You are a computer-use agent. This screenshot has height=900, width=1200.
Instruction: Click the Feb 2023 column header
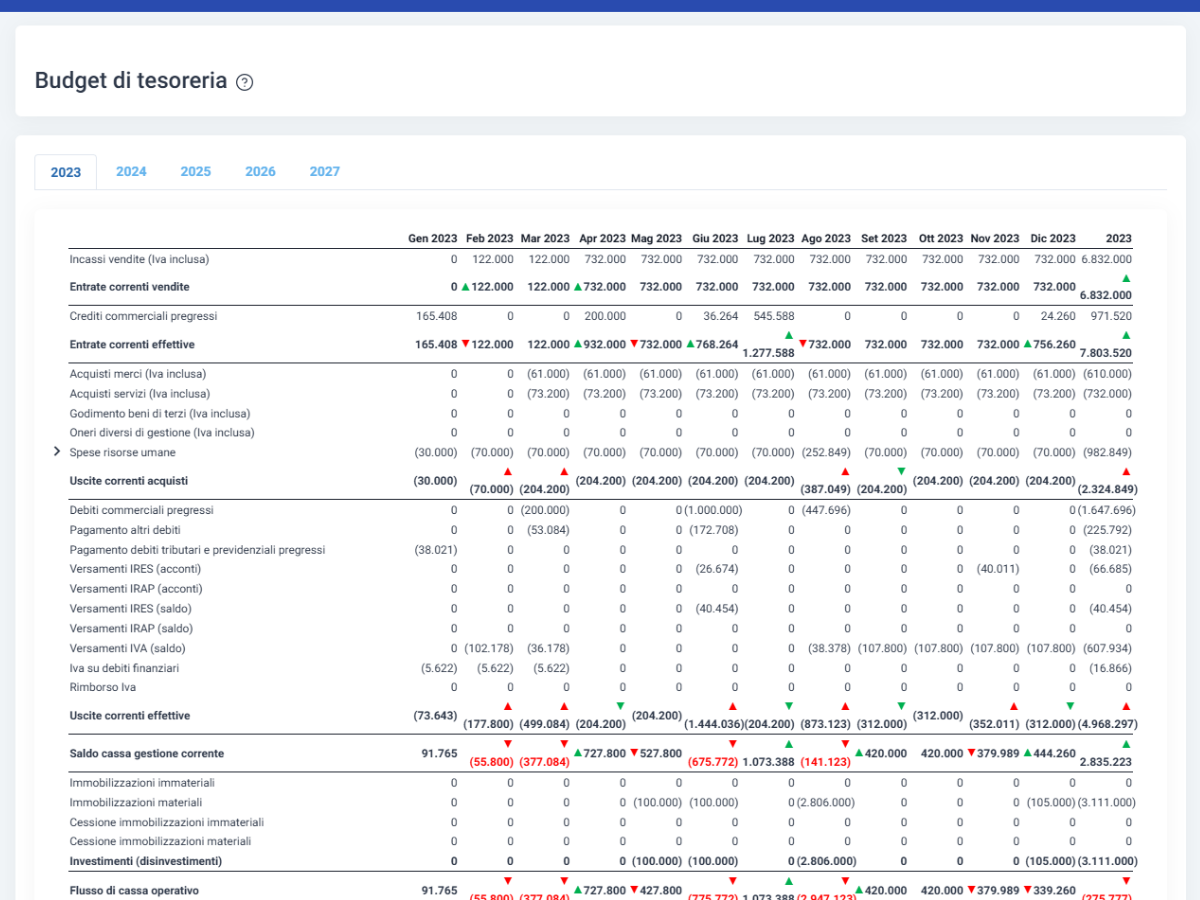point(489,239)
